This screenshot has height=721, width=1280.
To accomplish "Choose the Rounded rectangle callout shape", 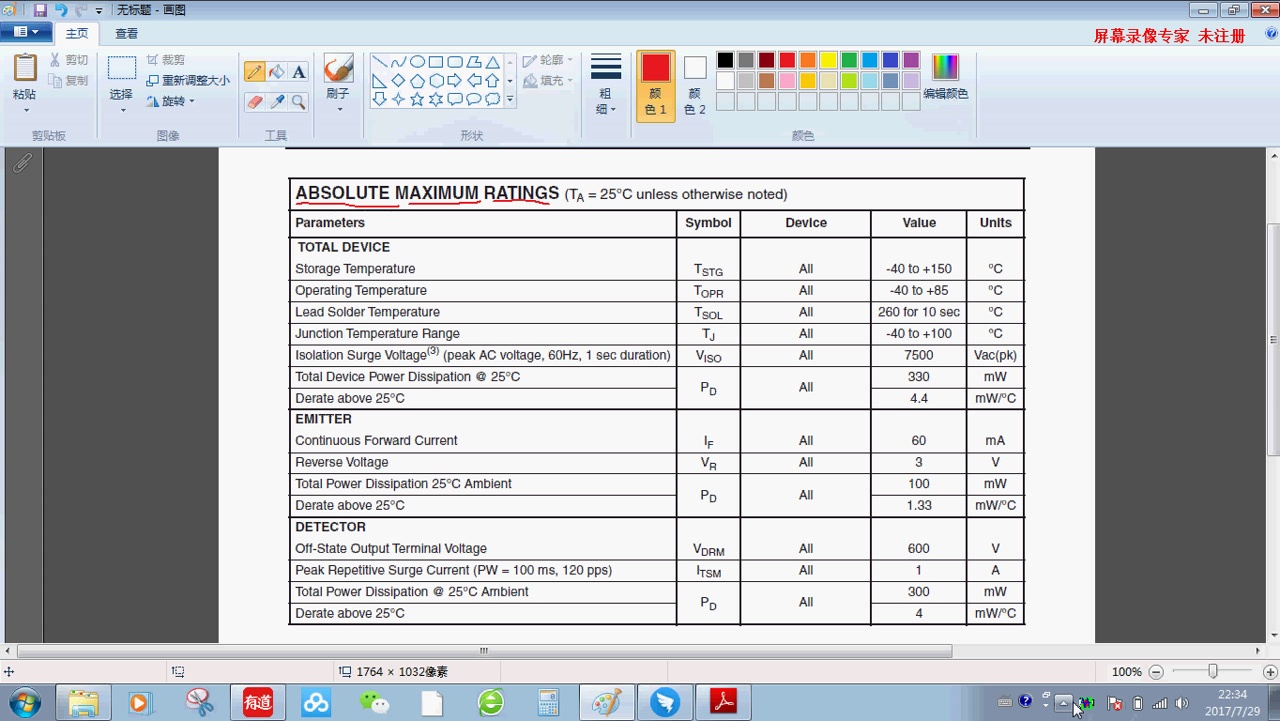I will click(x=454, y=99).
